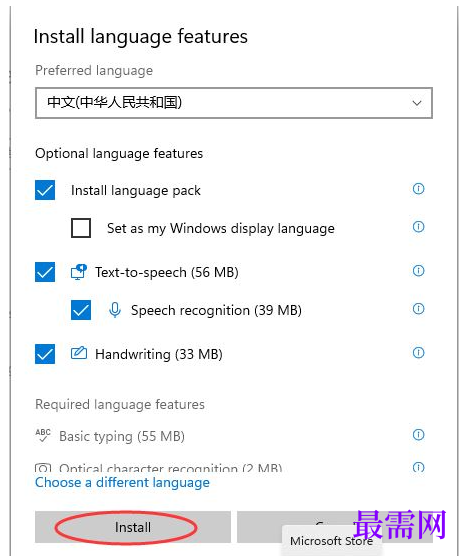Viewport: 465px width, 556px height.
Task: View info for Speech recognition feature
Action: click(x=418, y=309)
